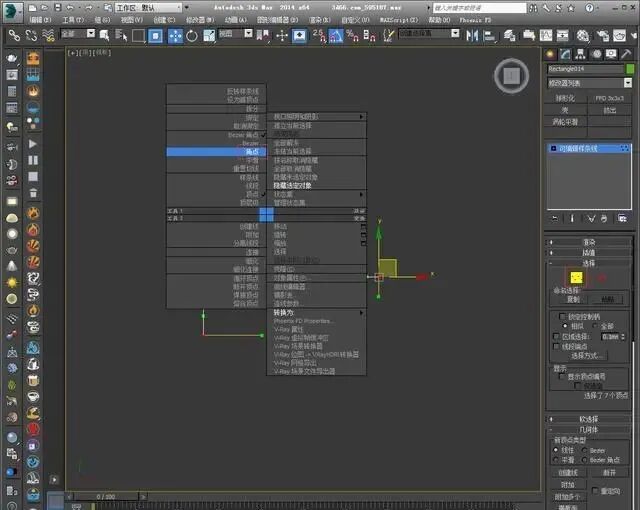Click the 断开 button
640x510 pixels.
pyautogui.click(x=609, y=472)
